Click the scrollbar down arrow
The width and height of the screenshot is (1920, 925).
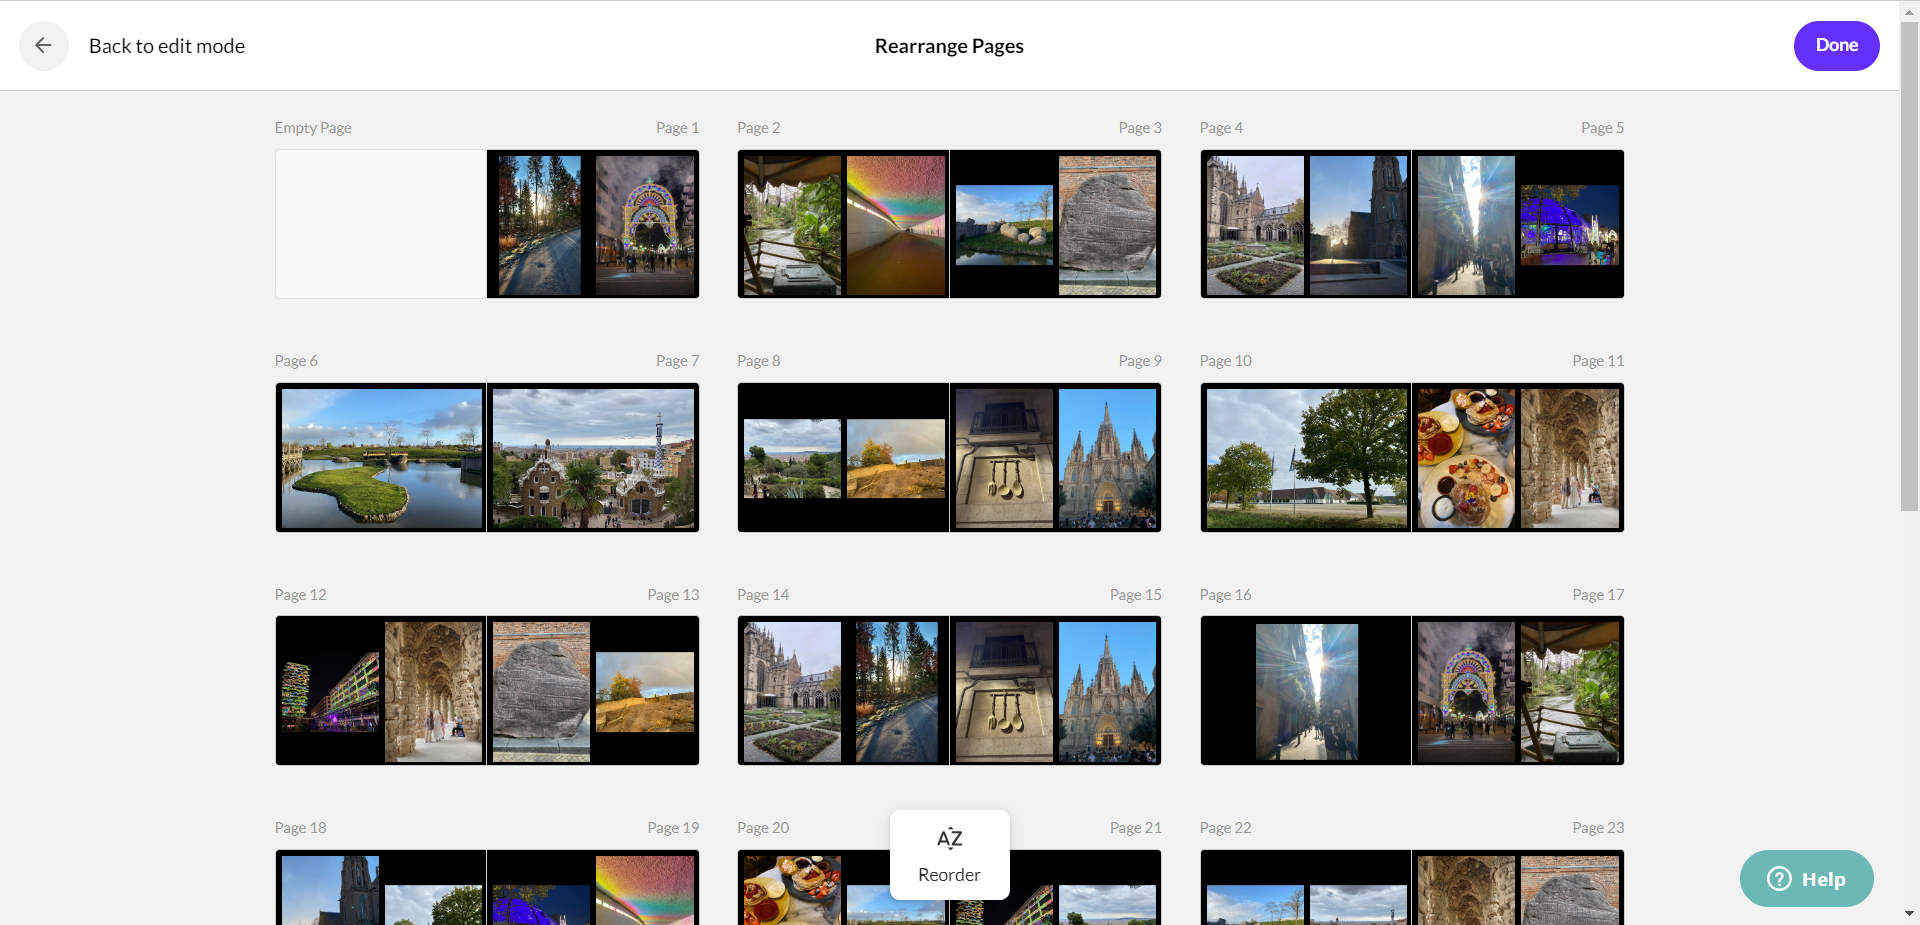pos(1909,913)
